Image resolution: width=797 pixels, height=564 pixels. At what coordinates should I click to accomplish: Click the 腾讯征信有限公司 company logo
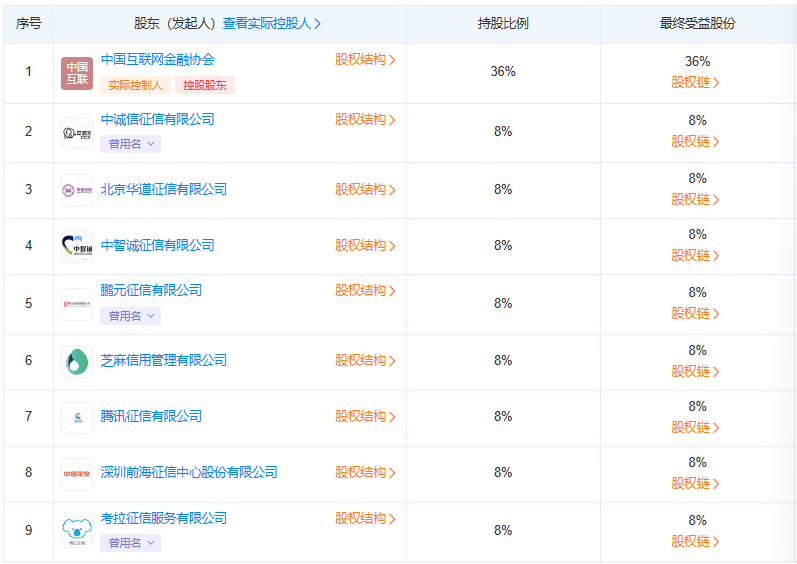click(x=77, y=418)
